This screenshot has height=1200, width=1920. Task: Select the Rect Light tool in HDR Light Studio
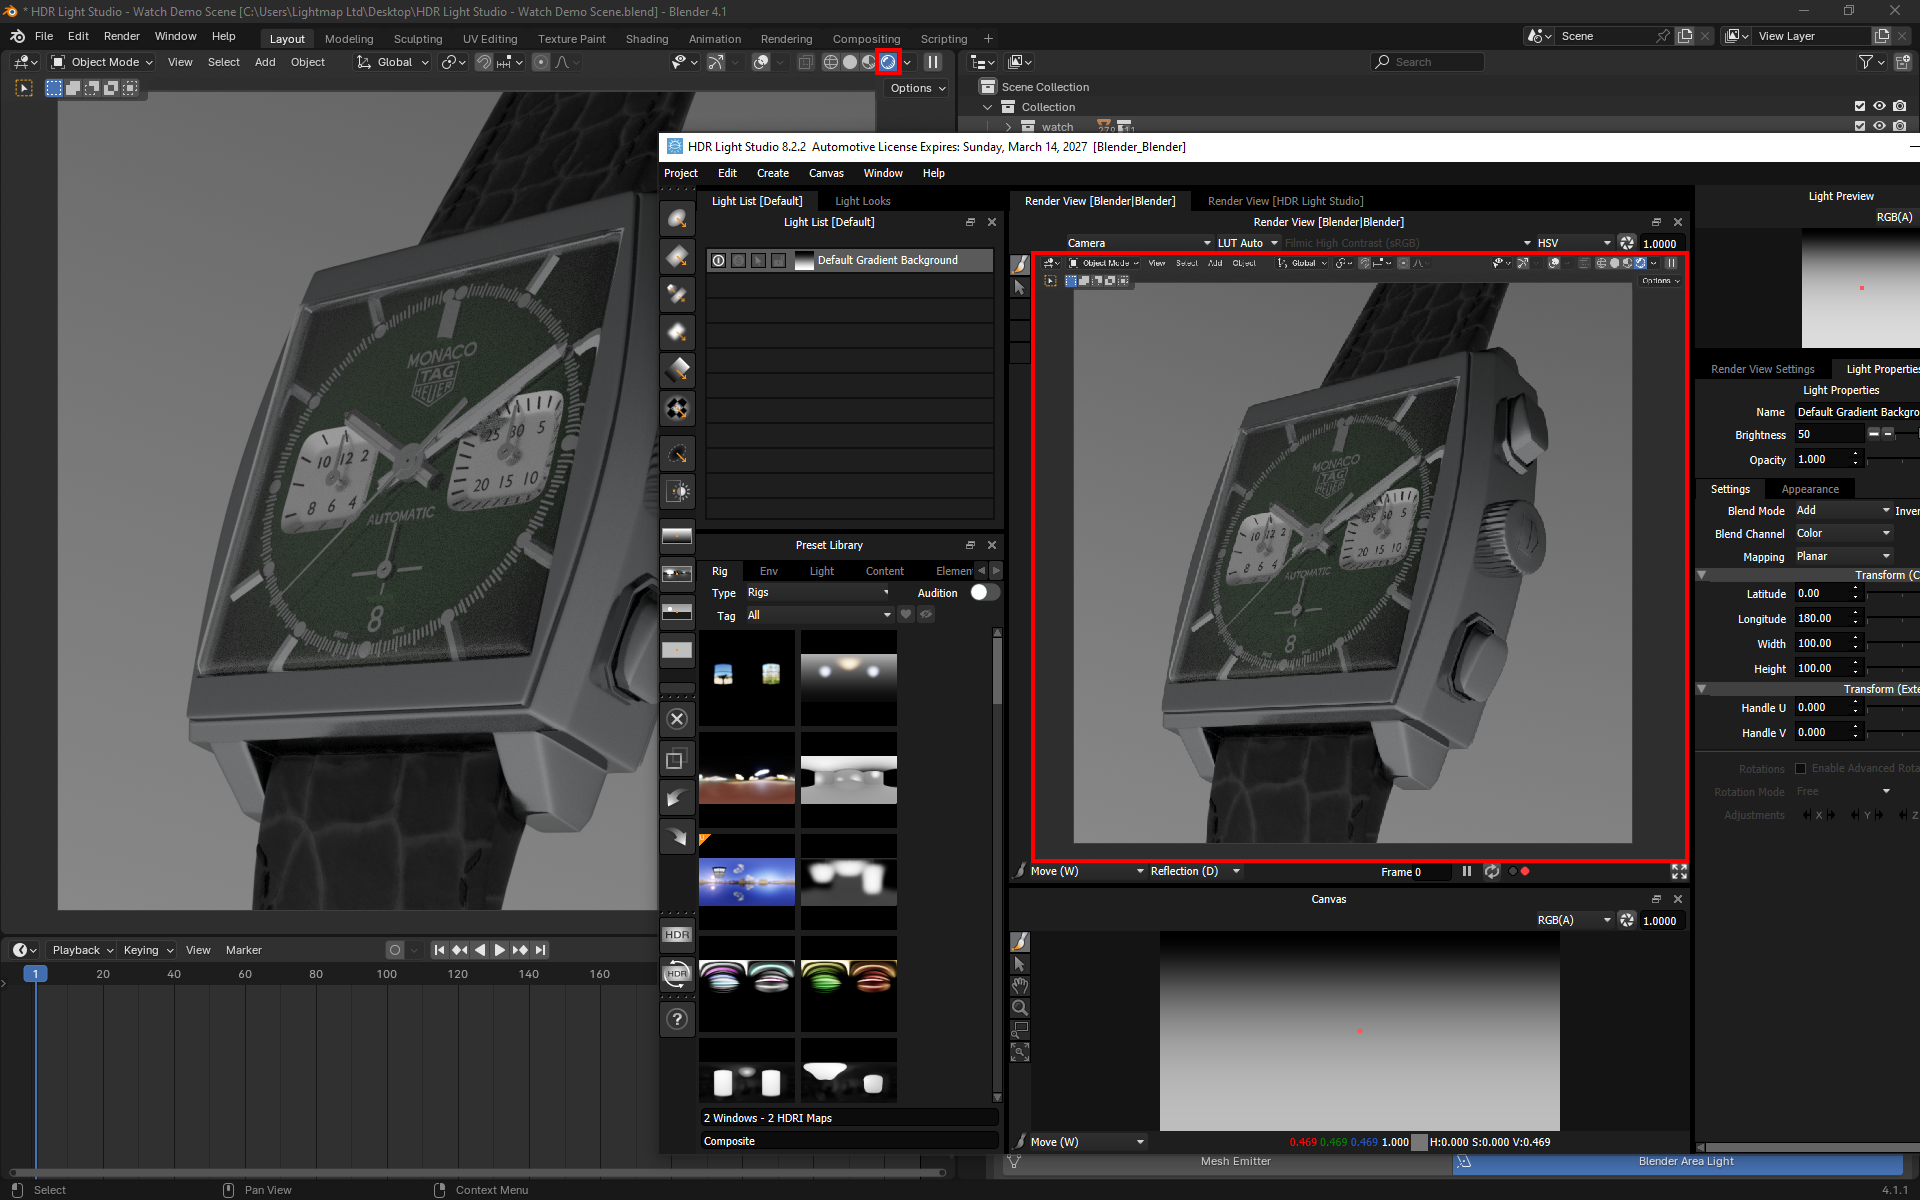[677, 258]
